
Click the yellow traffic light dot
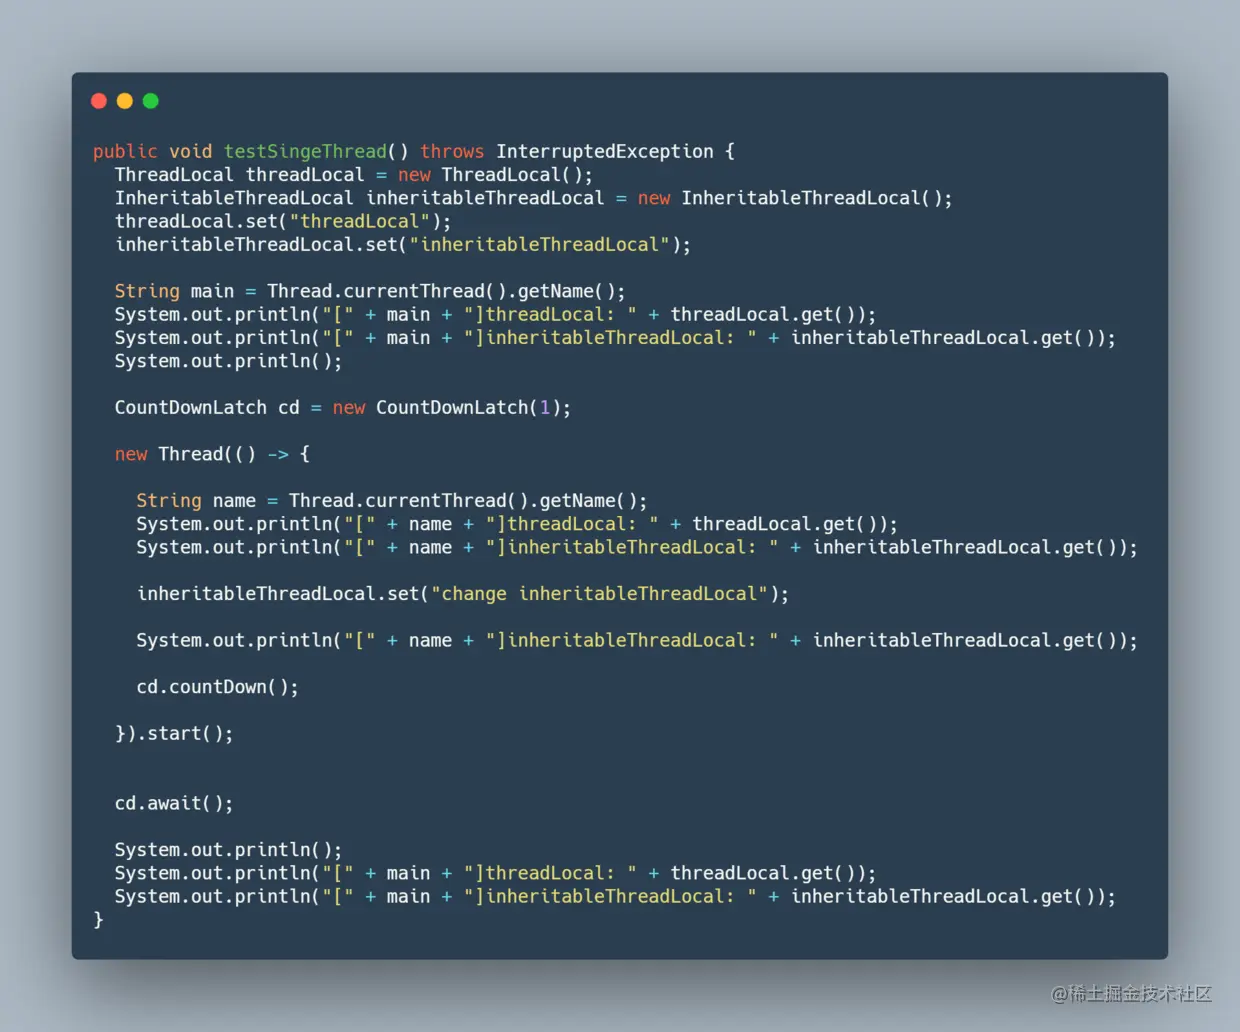(124, 100)
